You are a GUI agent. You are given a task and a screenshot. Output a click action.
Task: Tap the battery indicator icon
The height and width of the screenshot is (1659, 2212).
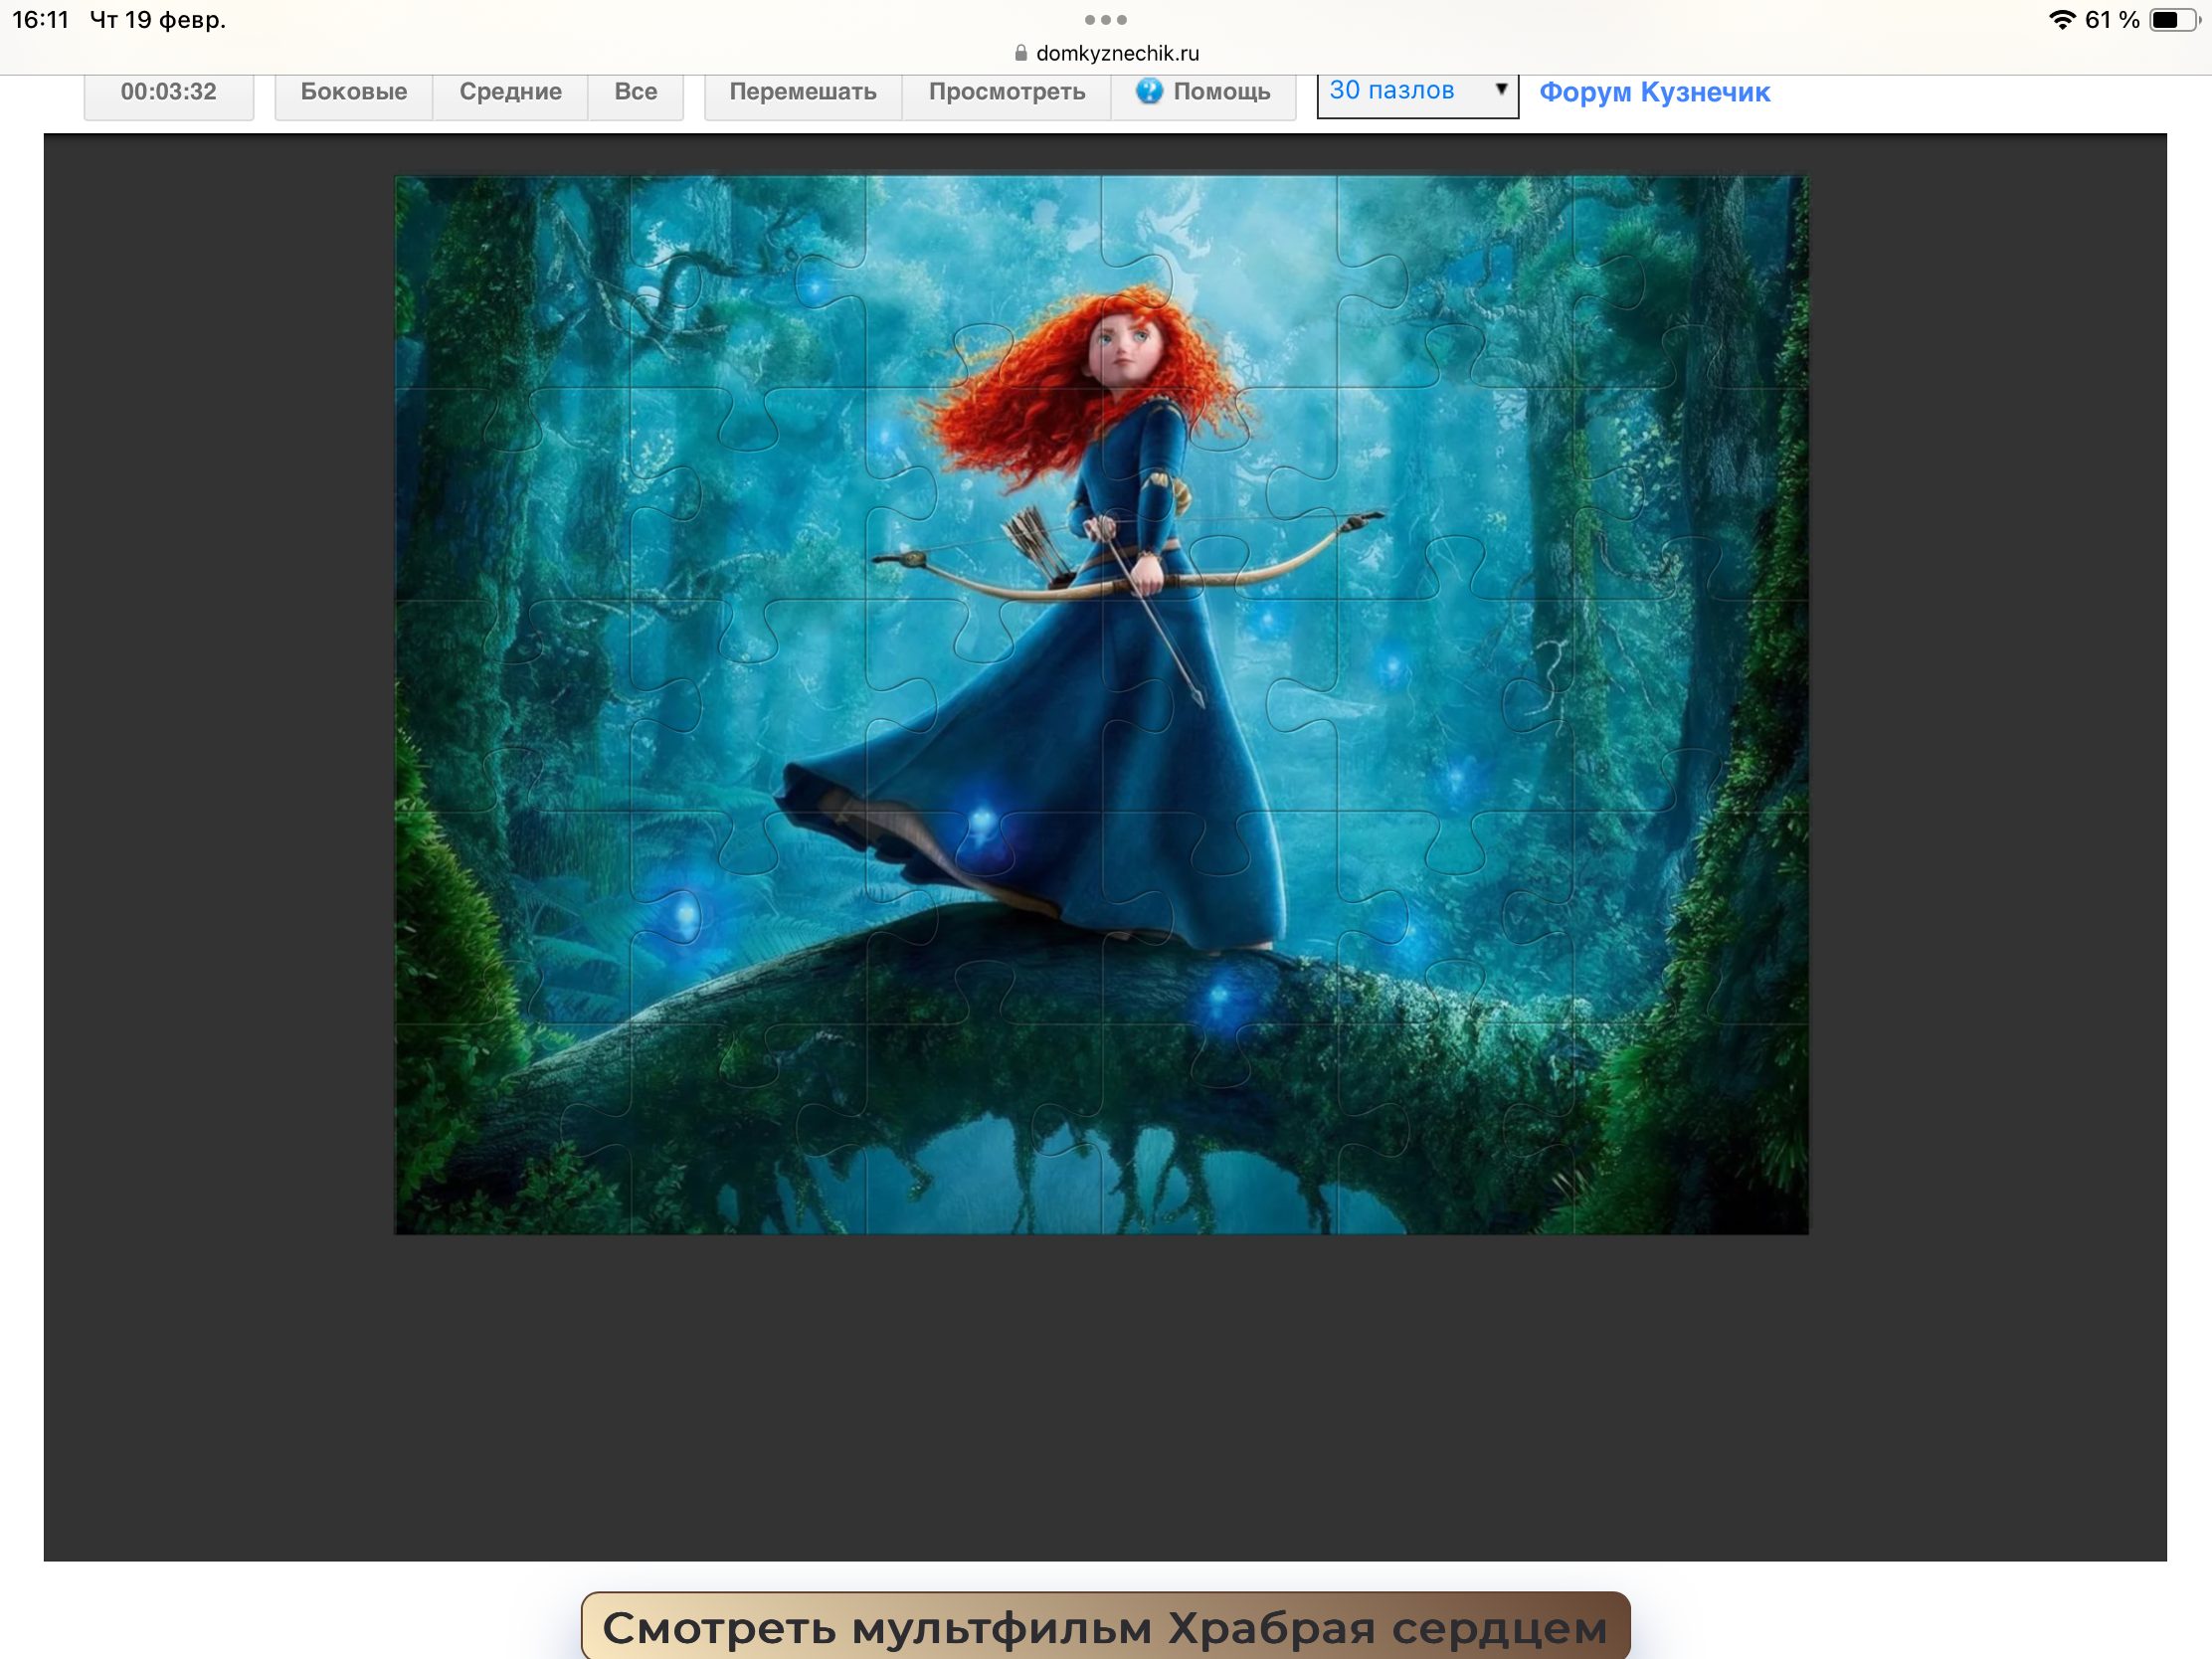(2174, 20)
